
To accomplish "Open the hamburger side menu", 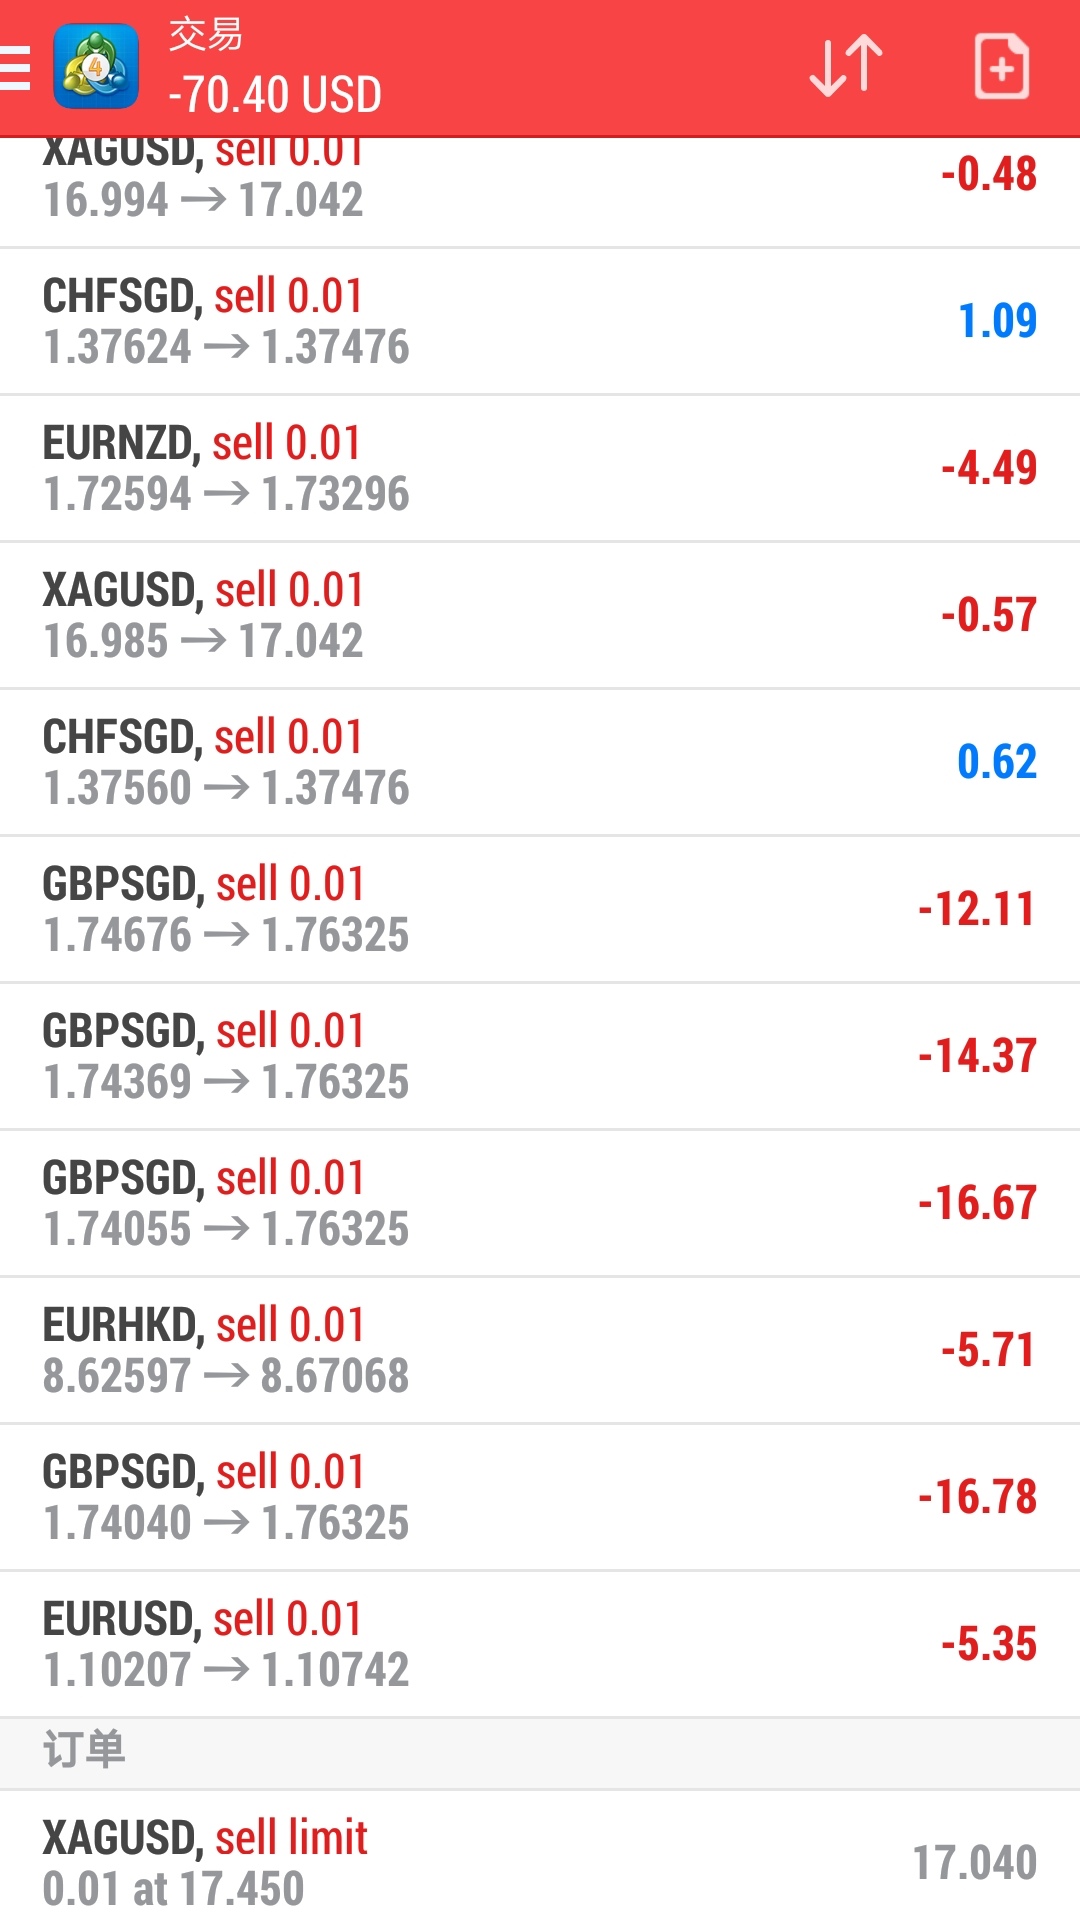I will (14, 67).
